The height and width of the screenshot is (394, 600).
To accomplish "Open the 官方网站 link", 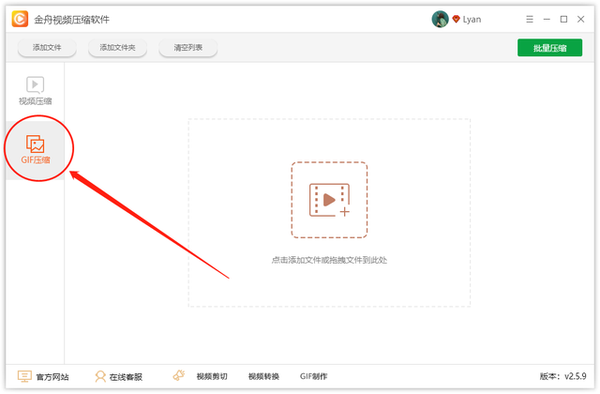I will tap(52, 377).
